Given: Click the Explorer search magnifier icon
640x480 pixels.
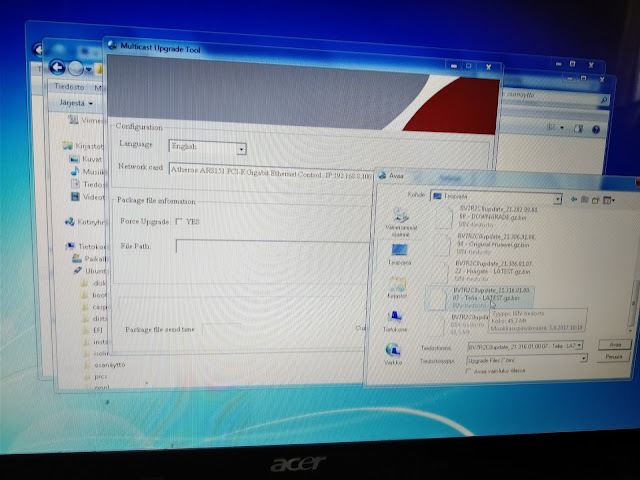Looking at the screenshot, I should (x=604, y=100).
